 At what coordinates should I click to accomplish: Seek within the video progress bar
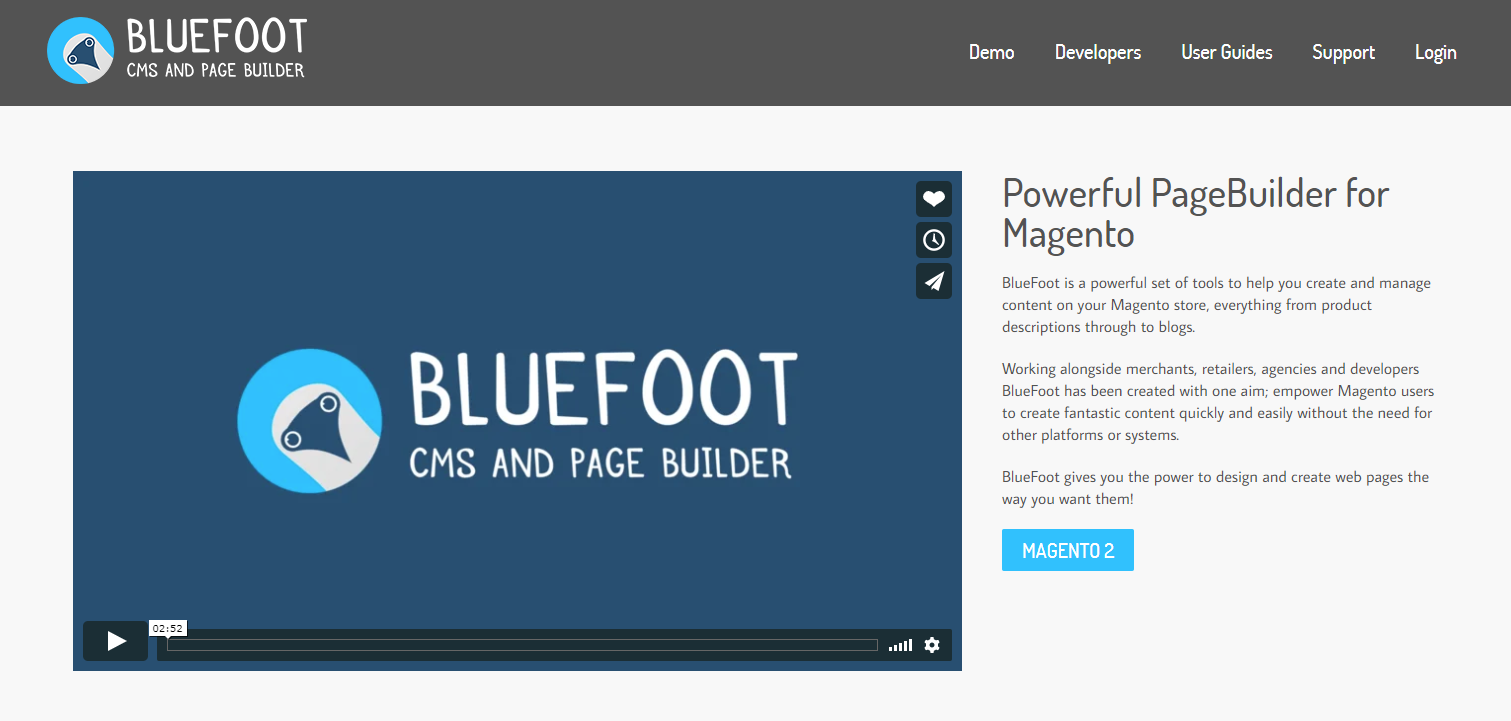pos(522,645)
